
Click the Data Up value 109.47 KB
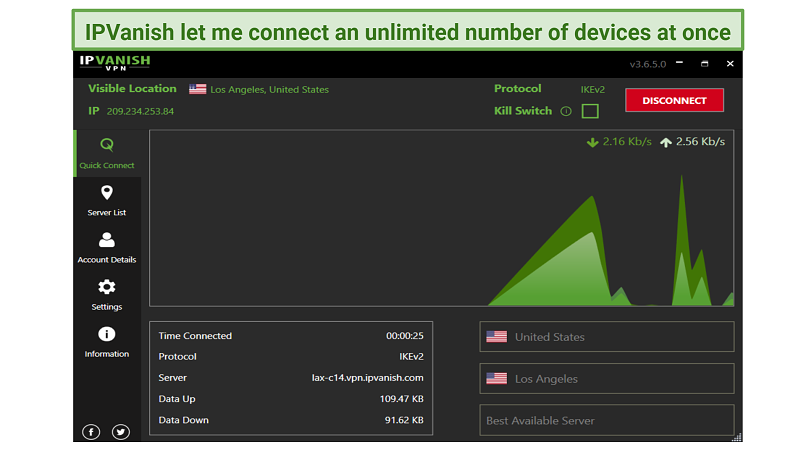pyautogui.click(x=402, y=399)
